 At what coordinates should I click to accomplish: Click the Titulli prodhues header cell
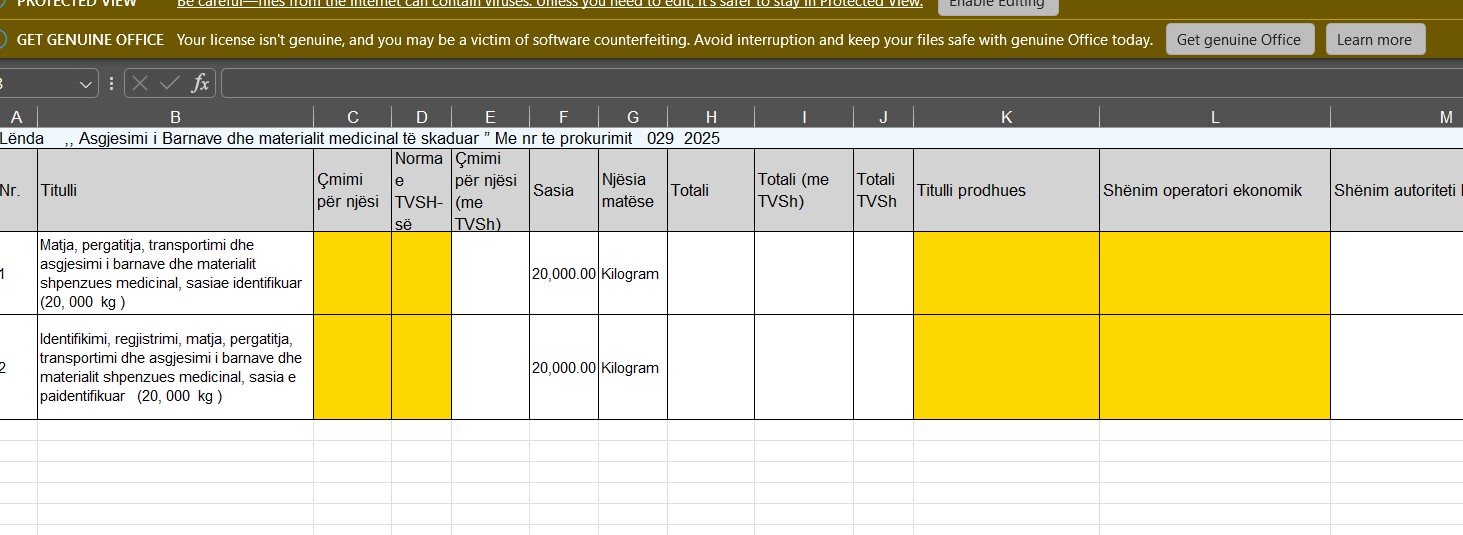point(1006,190)
